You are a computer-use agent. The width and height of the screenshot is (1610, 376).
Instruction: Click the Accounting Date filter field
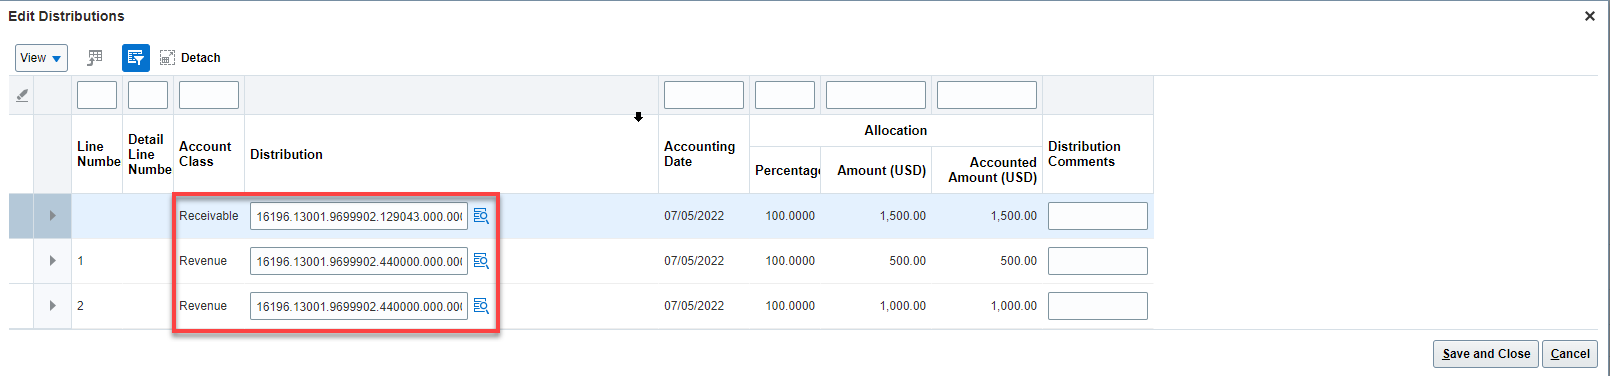click(x=704, y=95)
